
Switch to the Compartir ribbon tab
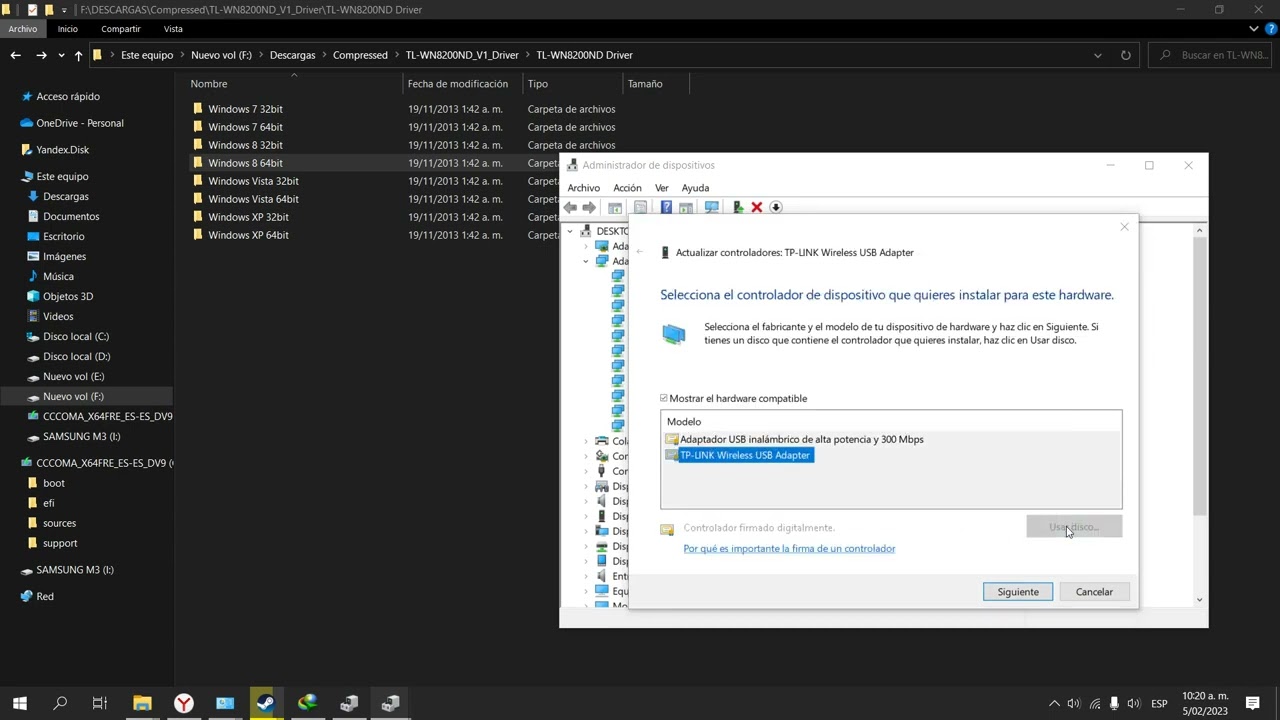pos(121,29)
